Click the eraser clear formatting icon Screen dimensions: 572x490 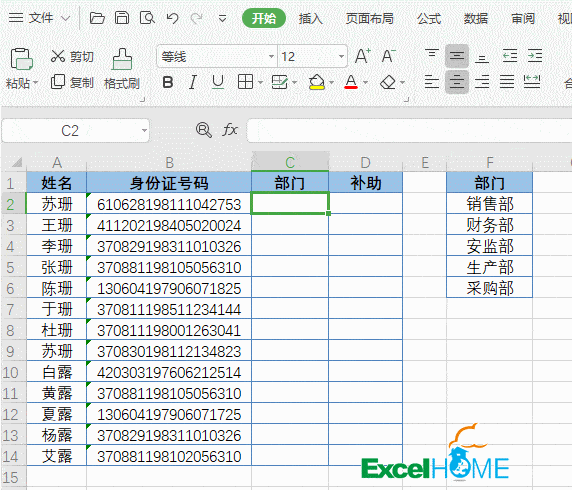coord(388,82)
